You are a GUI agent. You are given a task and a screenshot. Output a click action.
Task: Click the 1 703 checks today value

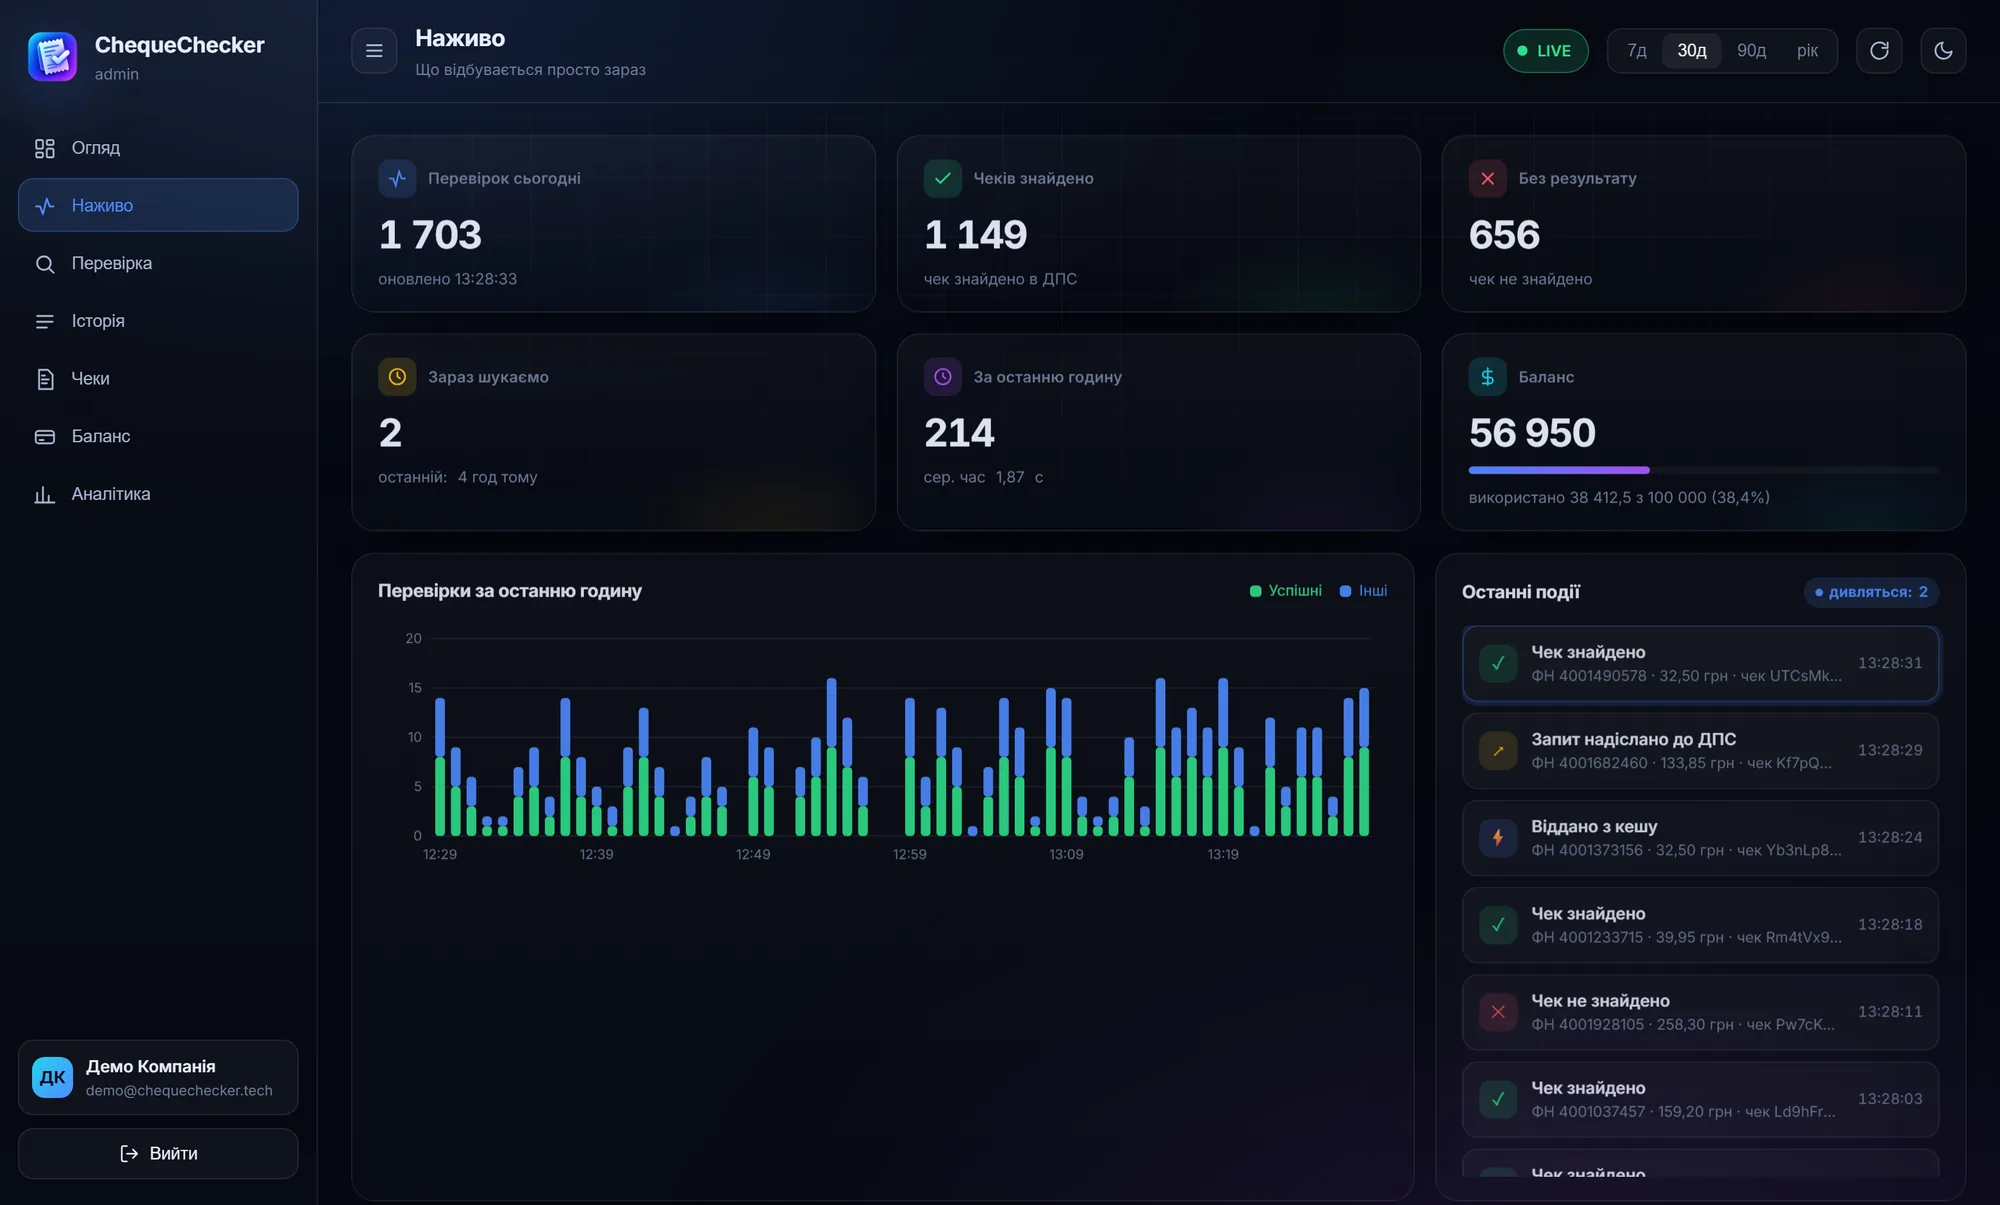pos(430,235)
